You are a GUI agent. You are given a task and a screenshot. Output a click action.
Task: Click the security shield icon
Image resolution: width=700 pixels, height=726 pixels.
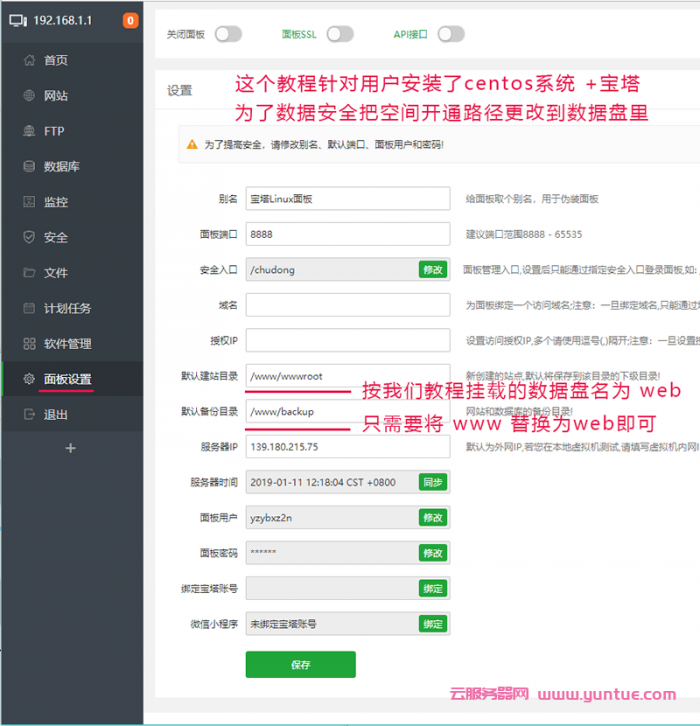pyautogui.click(x=28, y=237)
